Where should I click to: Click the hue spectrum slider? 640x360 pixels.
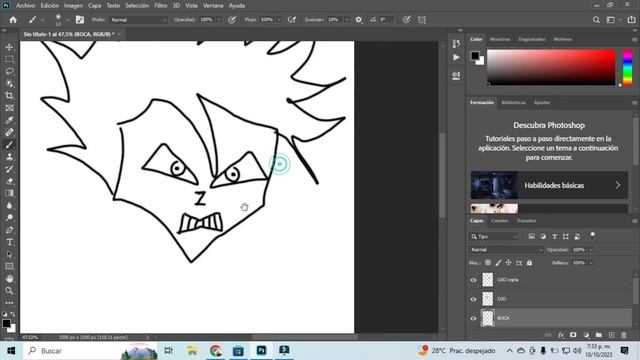[x=627, y=67]
